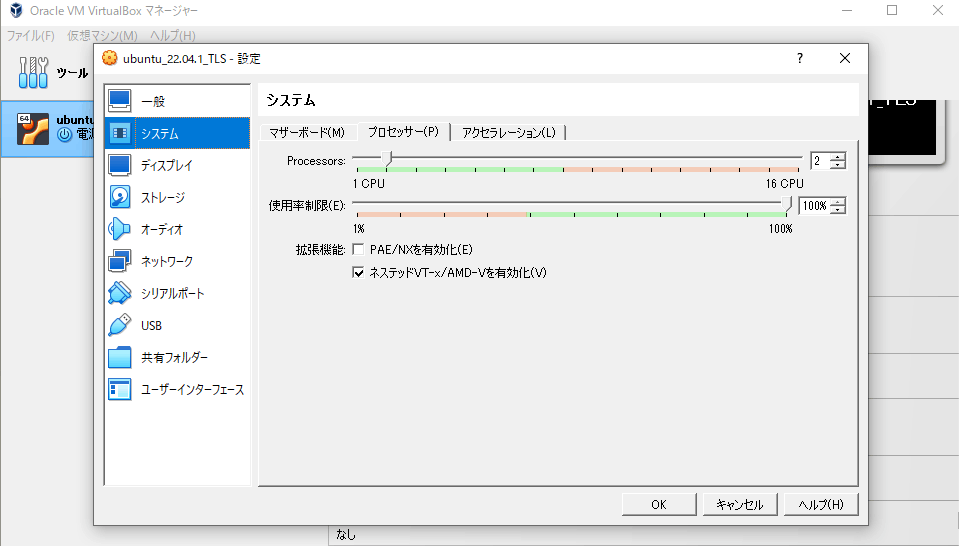
Task: Click the Processors slider handle
Action: pyautogui.click(x=387, y=158)
